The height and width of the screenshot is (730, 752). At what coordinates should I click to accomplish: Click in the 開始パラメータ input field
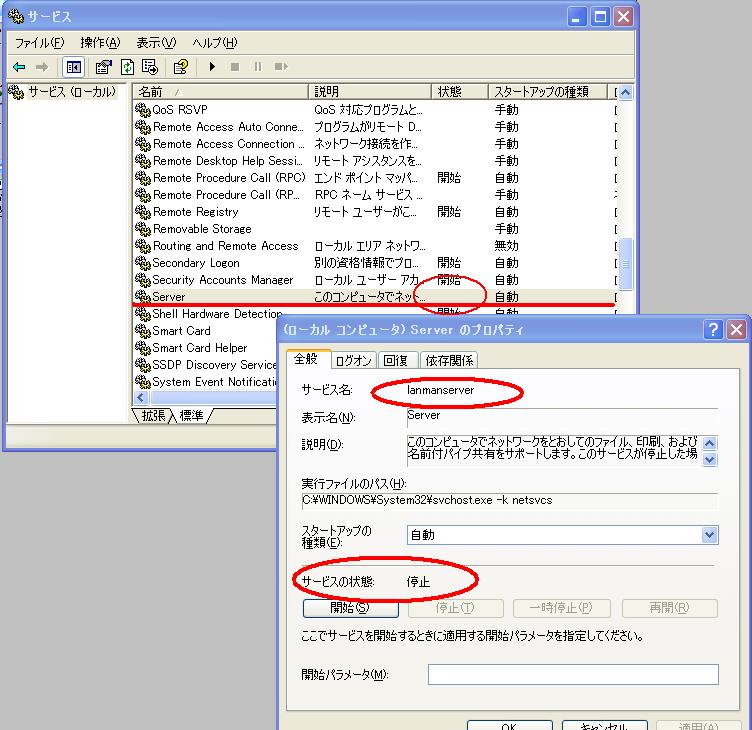[572, 675]
